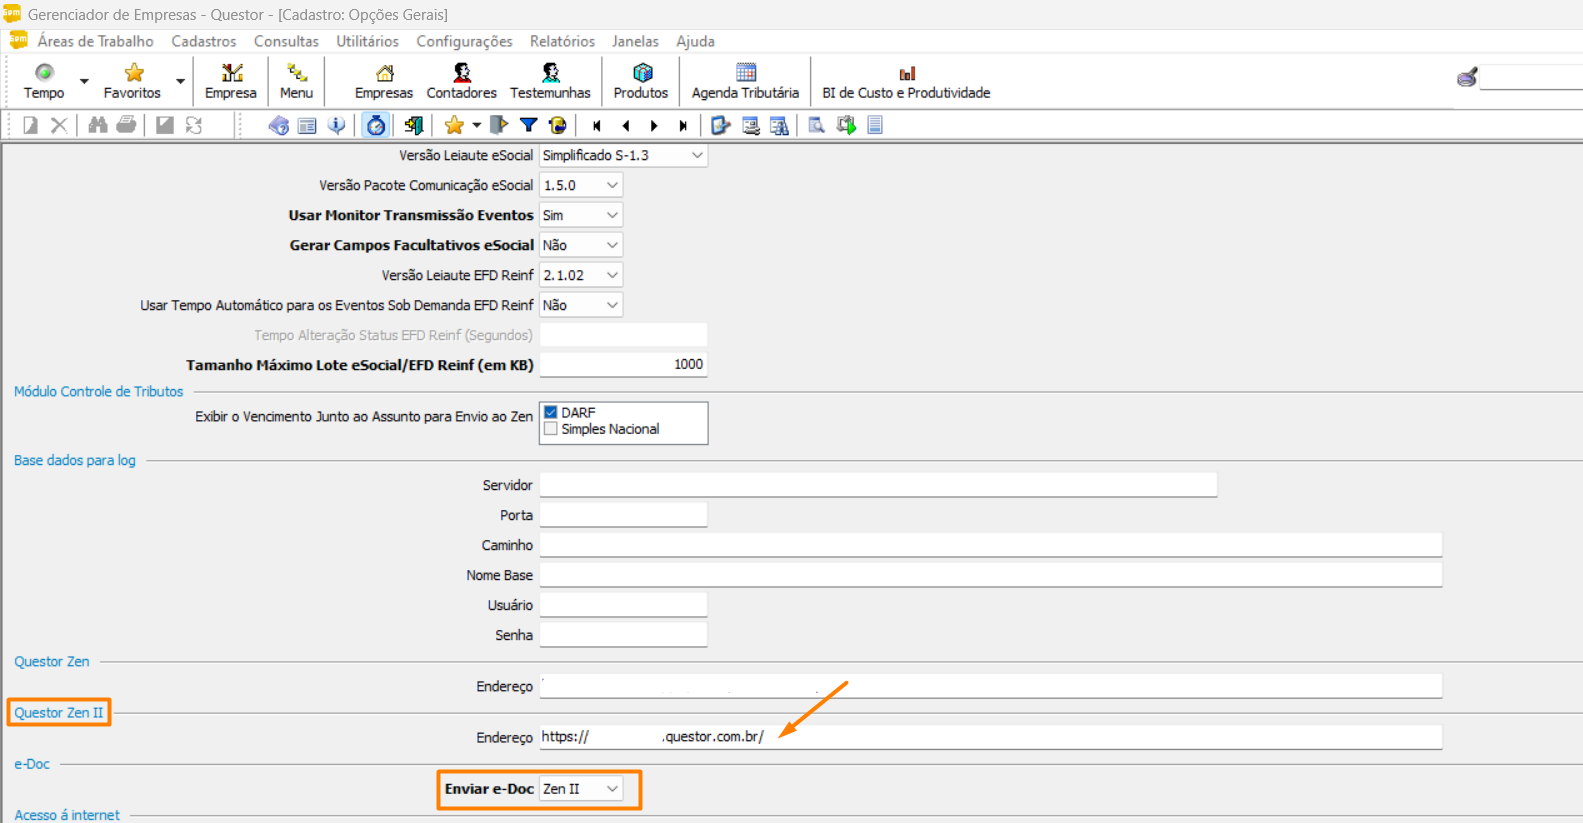
Task: Open BI de Custo e Produtividade
Action: (906, 82)
